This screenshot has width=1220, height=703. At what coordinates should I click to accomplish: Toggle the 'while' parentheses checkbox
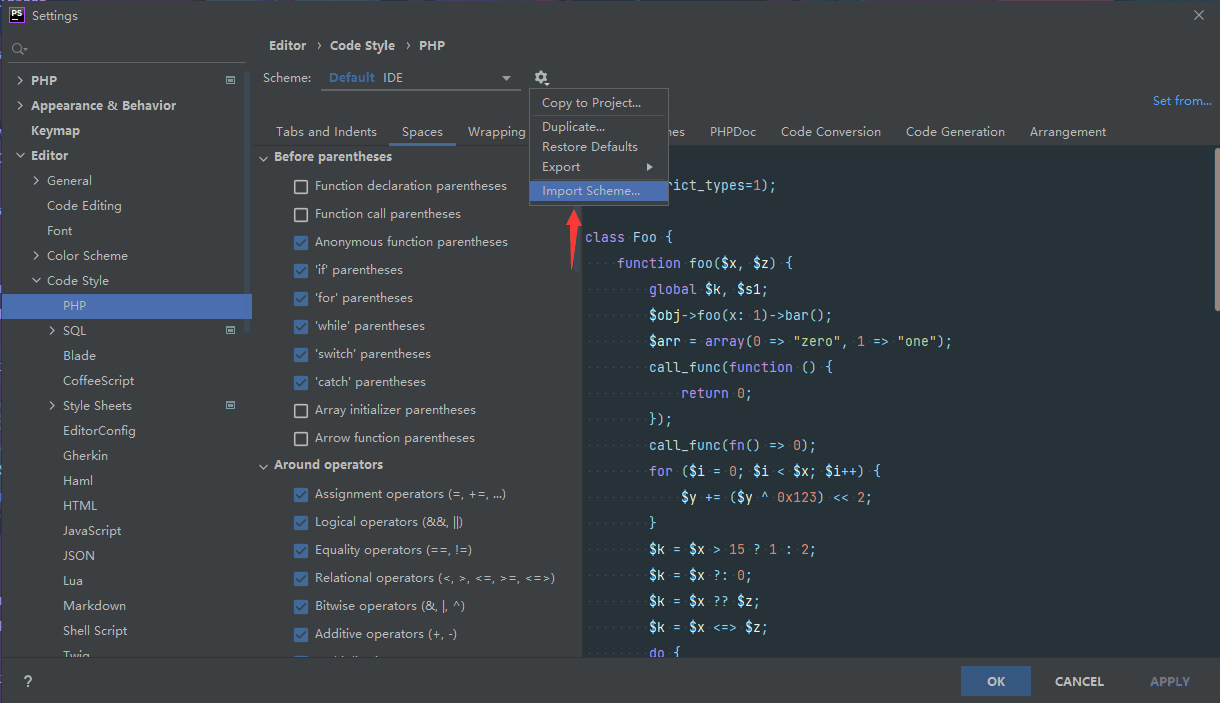301,326
